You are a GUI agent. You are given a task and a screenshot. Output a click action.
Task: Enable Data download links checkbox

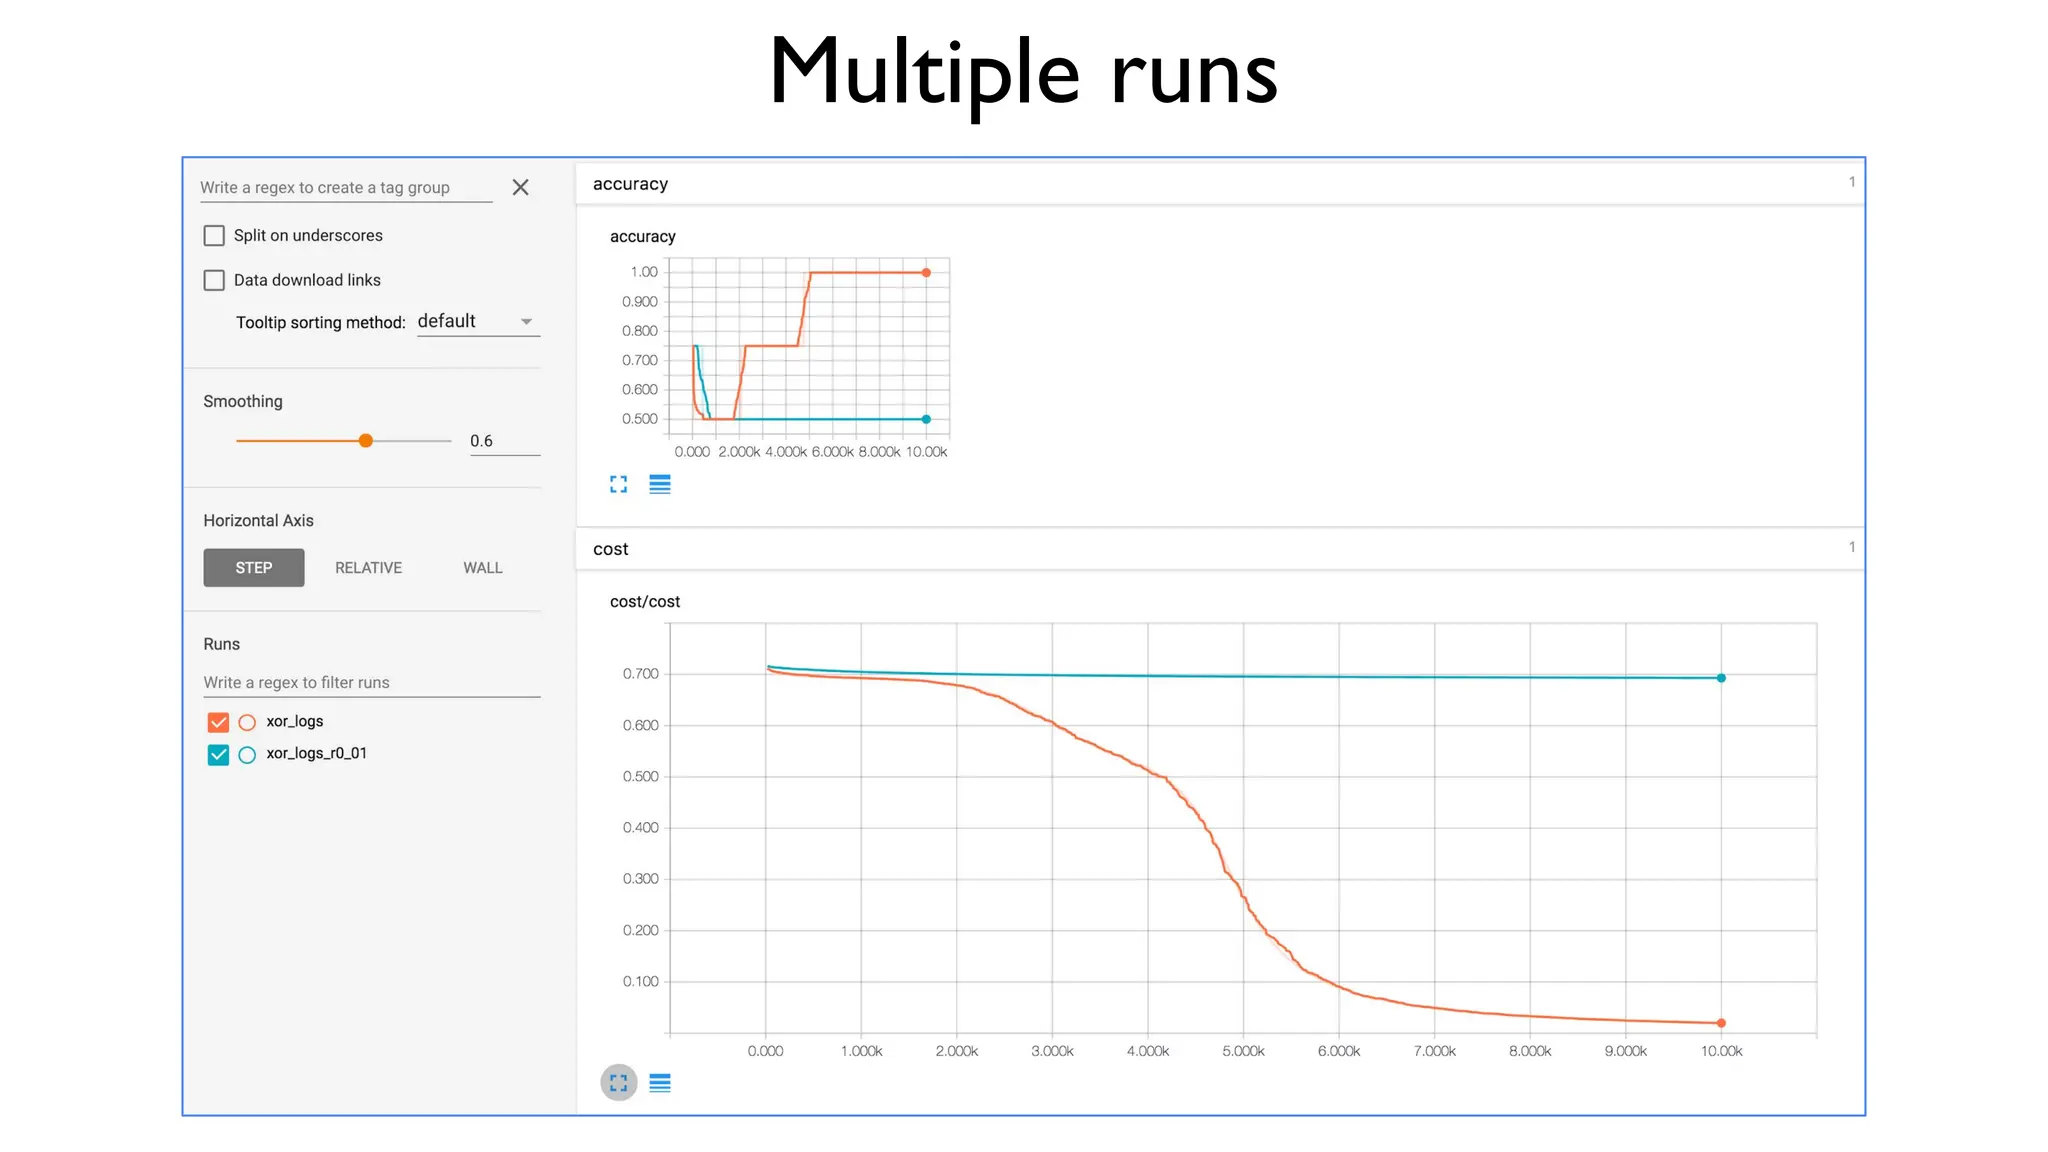[x=214, y=280]
